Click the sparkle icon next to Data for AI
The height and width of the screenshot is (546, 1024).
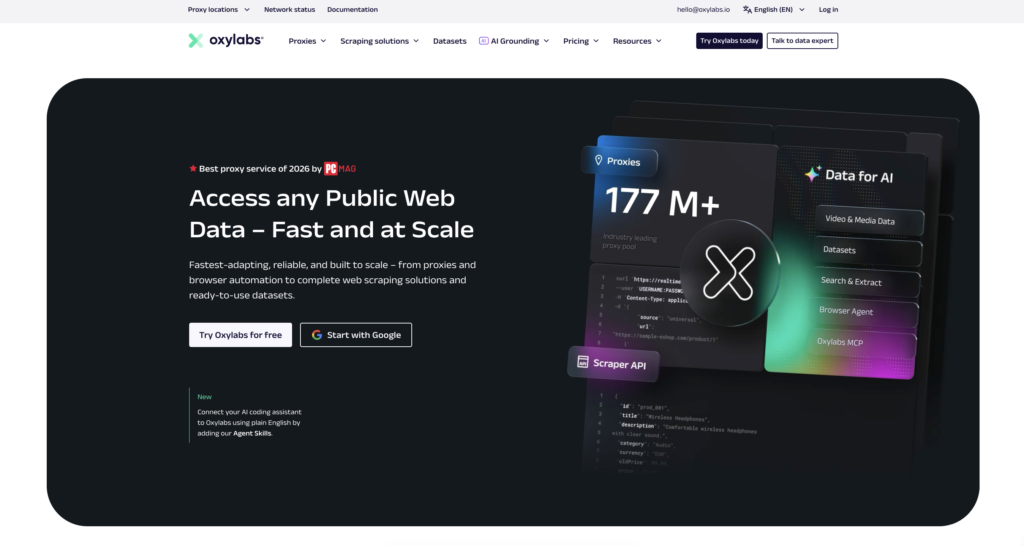[x=812, y=174]
